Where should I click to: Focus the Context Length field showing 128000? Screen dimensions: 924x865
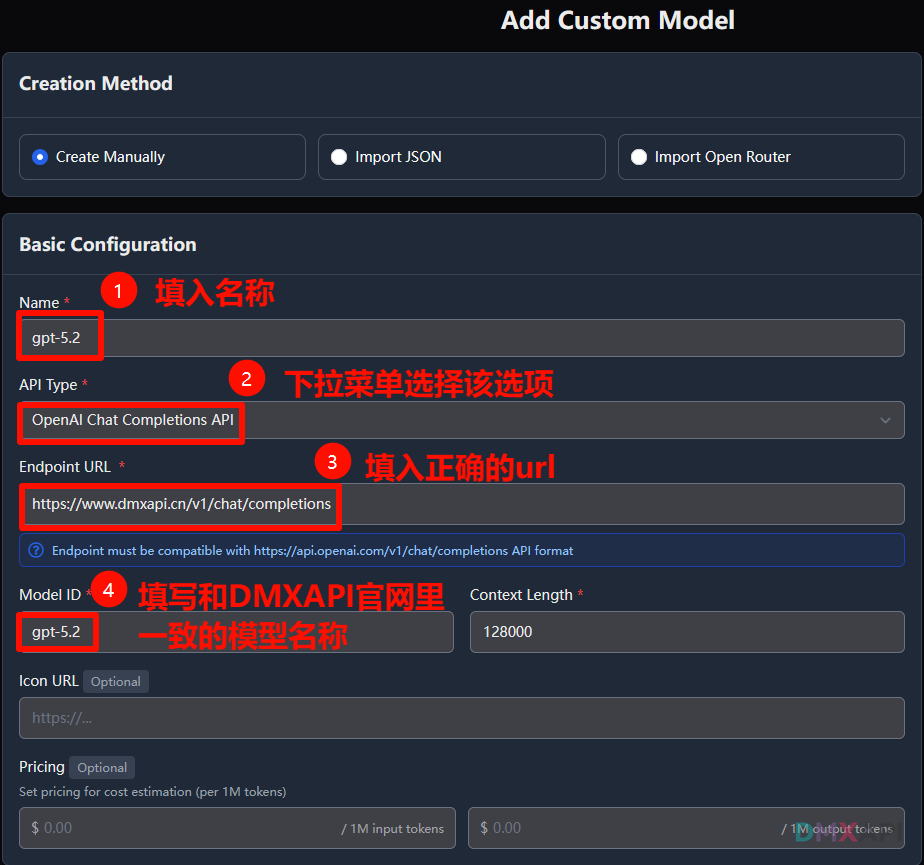point(686,632)
